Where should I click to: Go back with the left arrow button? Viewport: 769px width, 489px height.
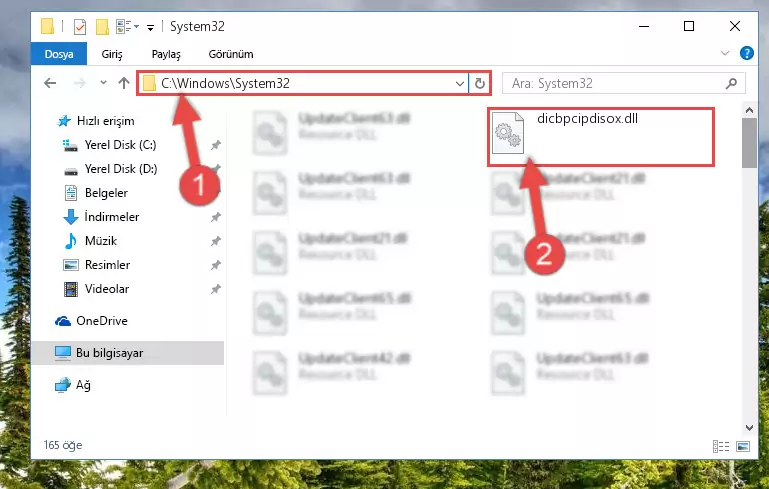(50, 83)
